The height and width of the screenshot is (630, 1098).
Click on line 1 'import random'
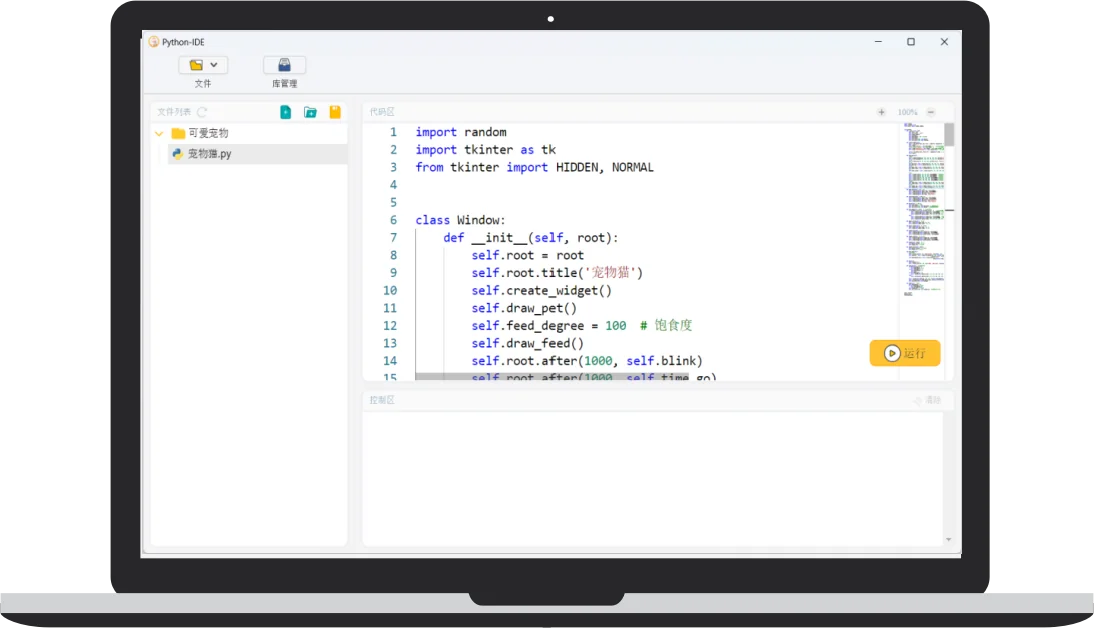click(461, 132)
